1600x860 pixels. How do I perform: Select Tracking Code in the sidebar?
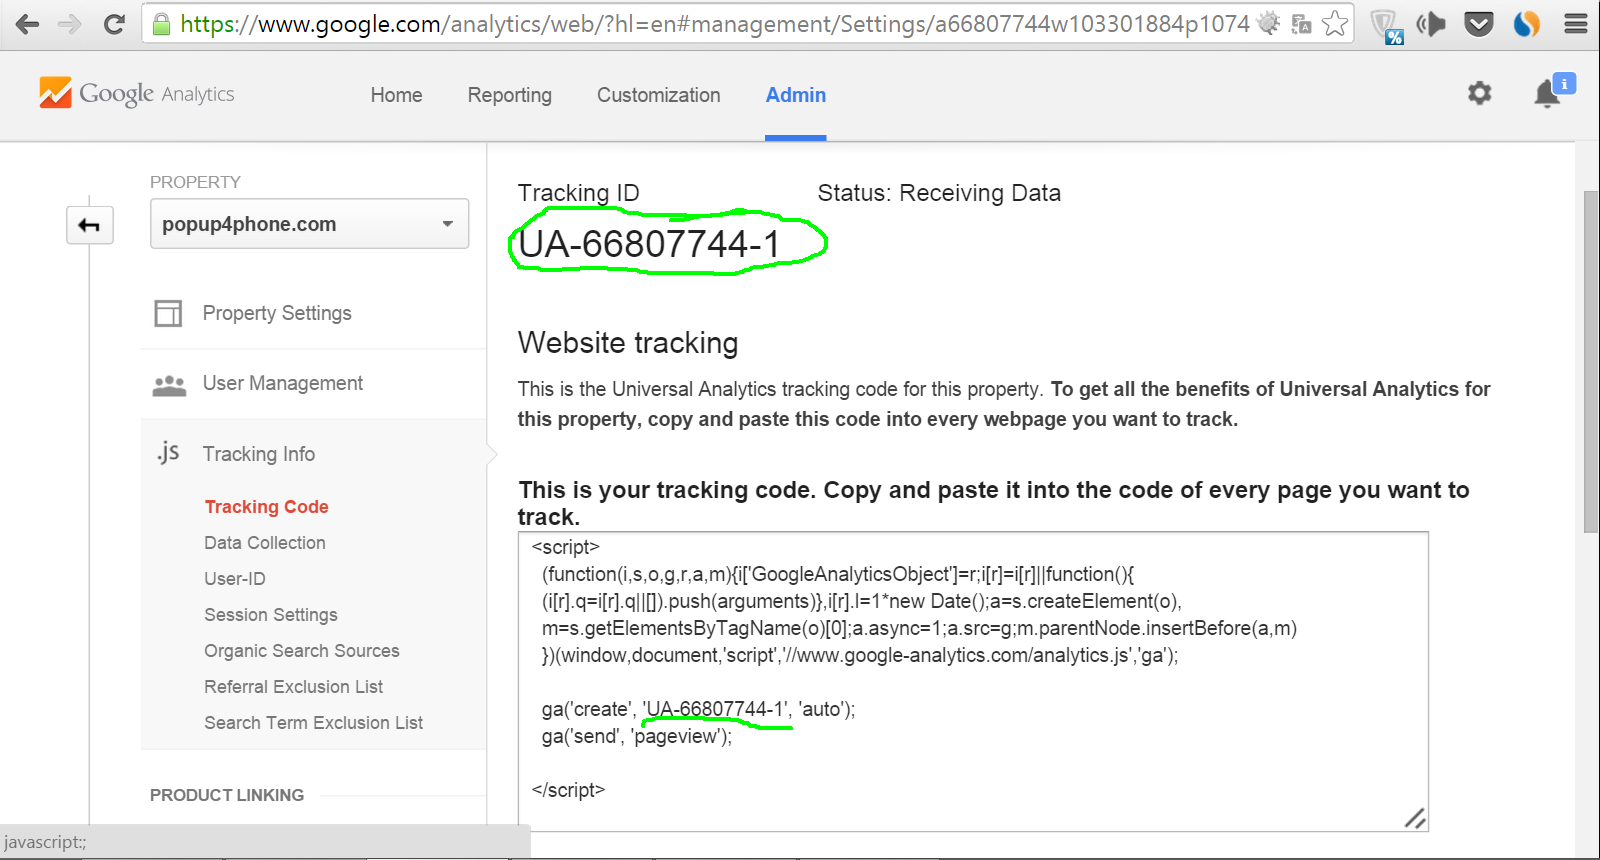[x=266, y=507]
